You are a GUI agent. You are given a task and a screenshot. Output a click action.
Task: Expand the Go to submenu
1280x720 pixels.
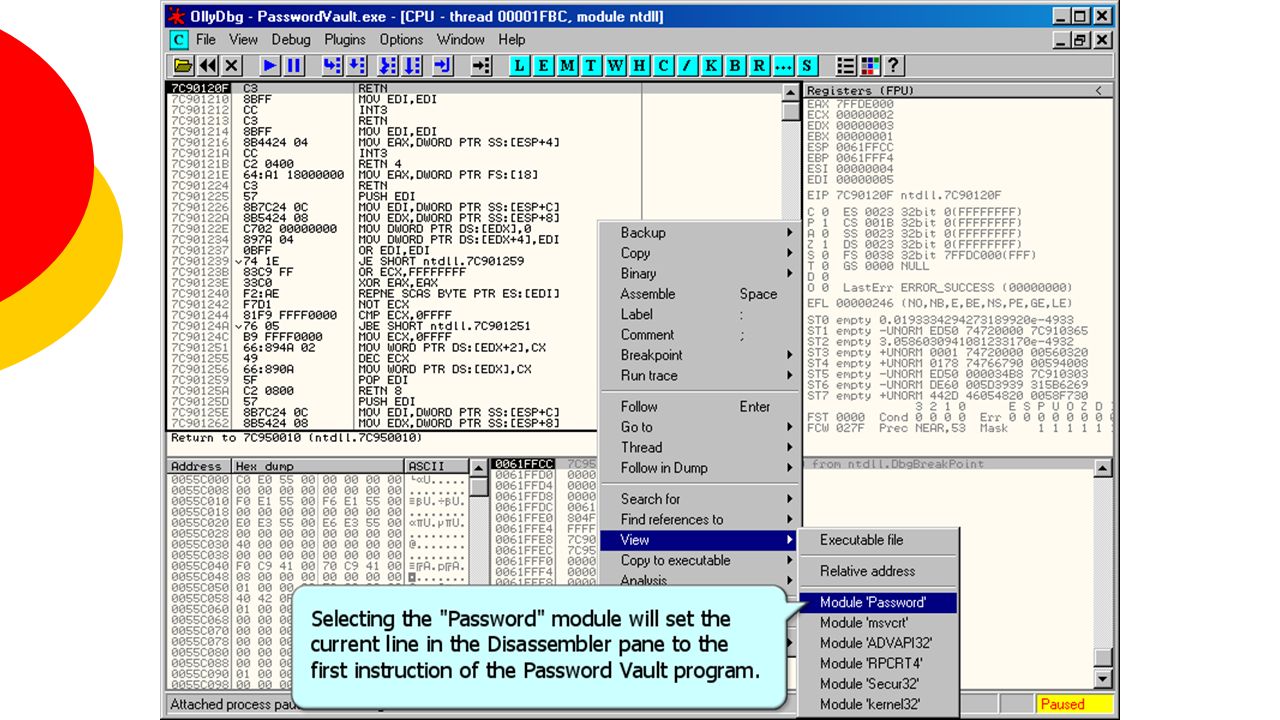(699, 427)
